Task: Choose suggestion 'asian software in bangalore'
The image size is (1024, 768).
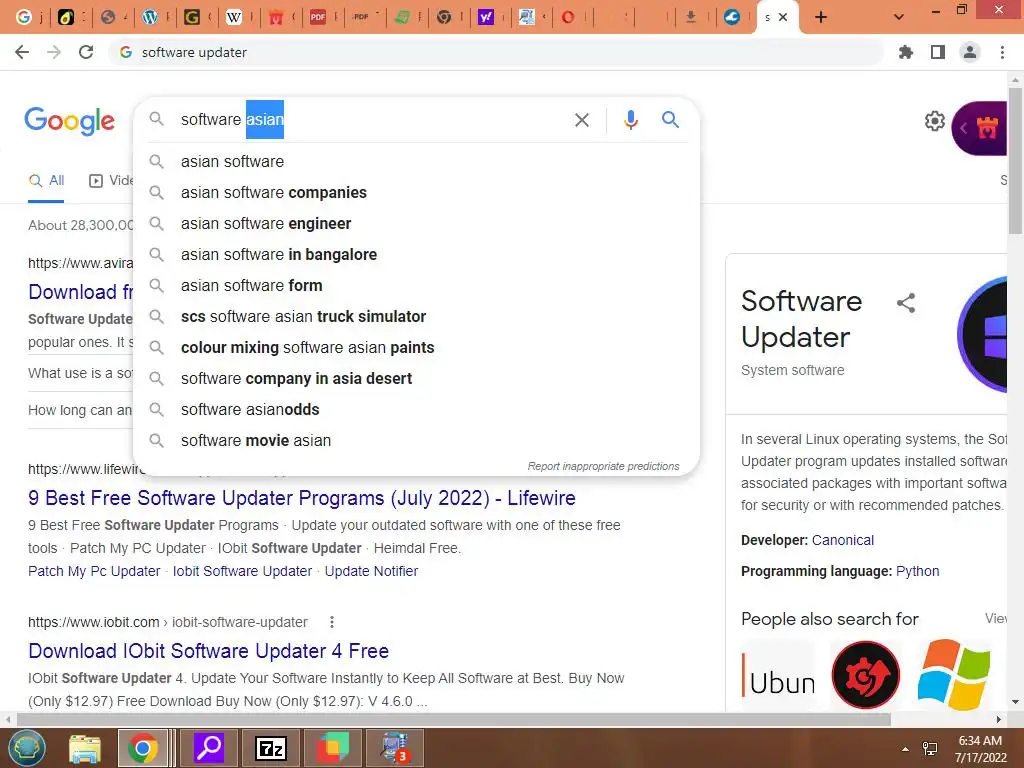Action: click(416, 255)
